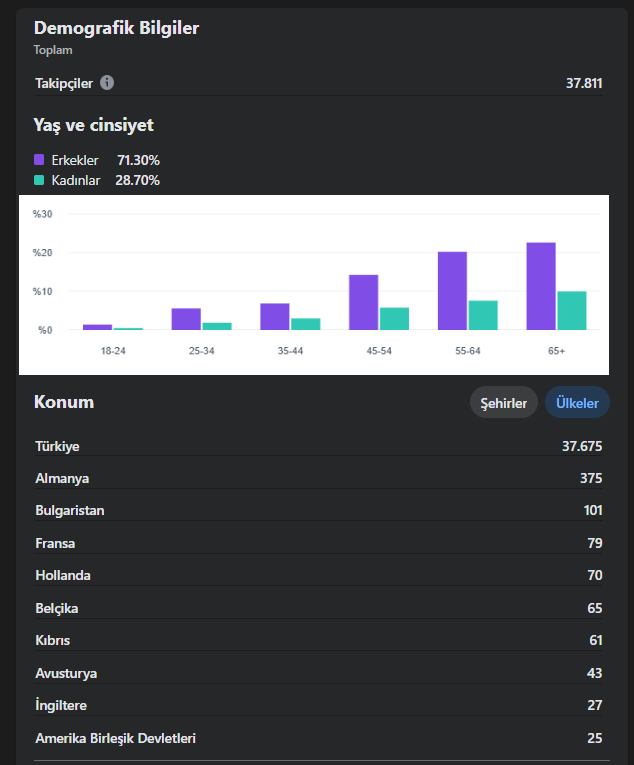The image size is (634, 765).
Task: Click the purple bar for 25-34
Action: [x=186, y=319]
